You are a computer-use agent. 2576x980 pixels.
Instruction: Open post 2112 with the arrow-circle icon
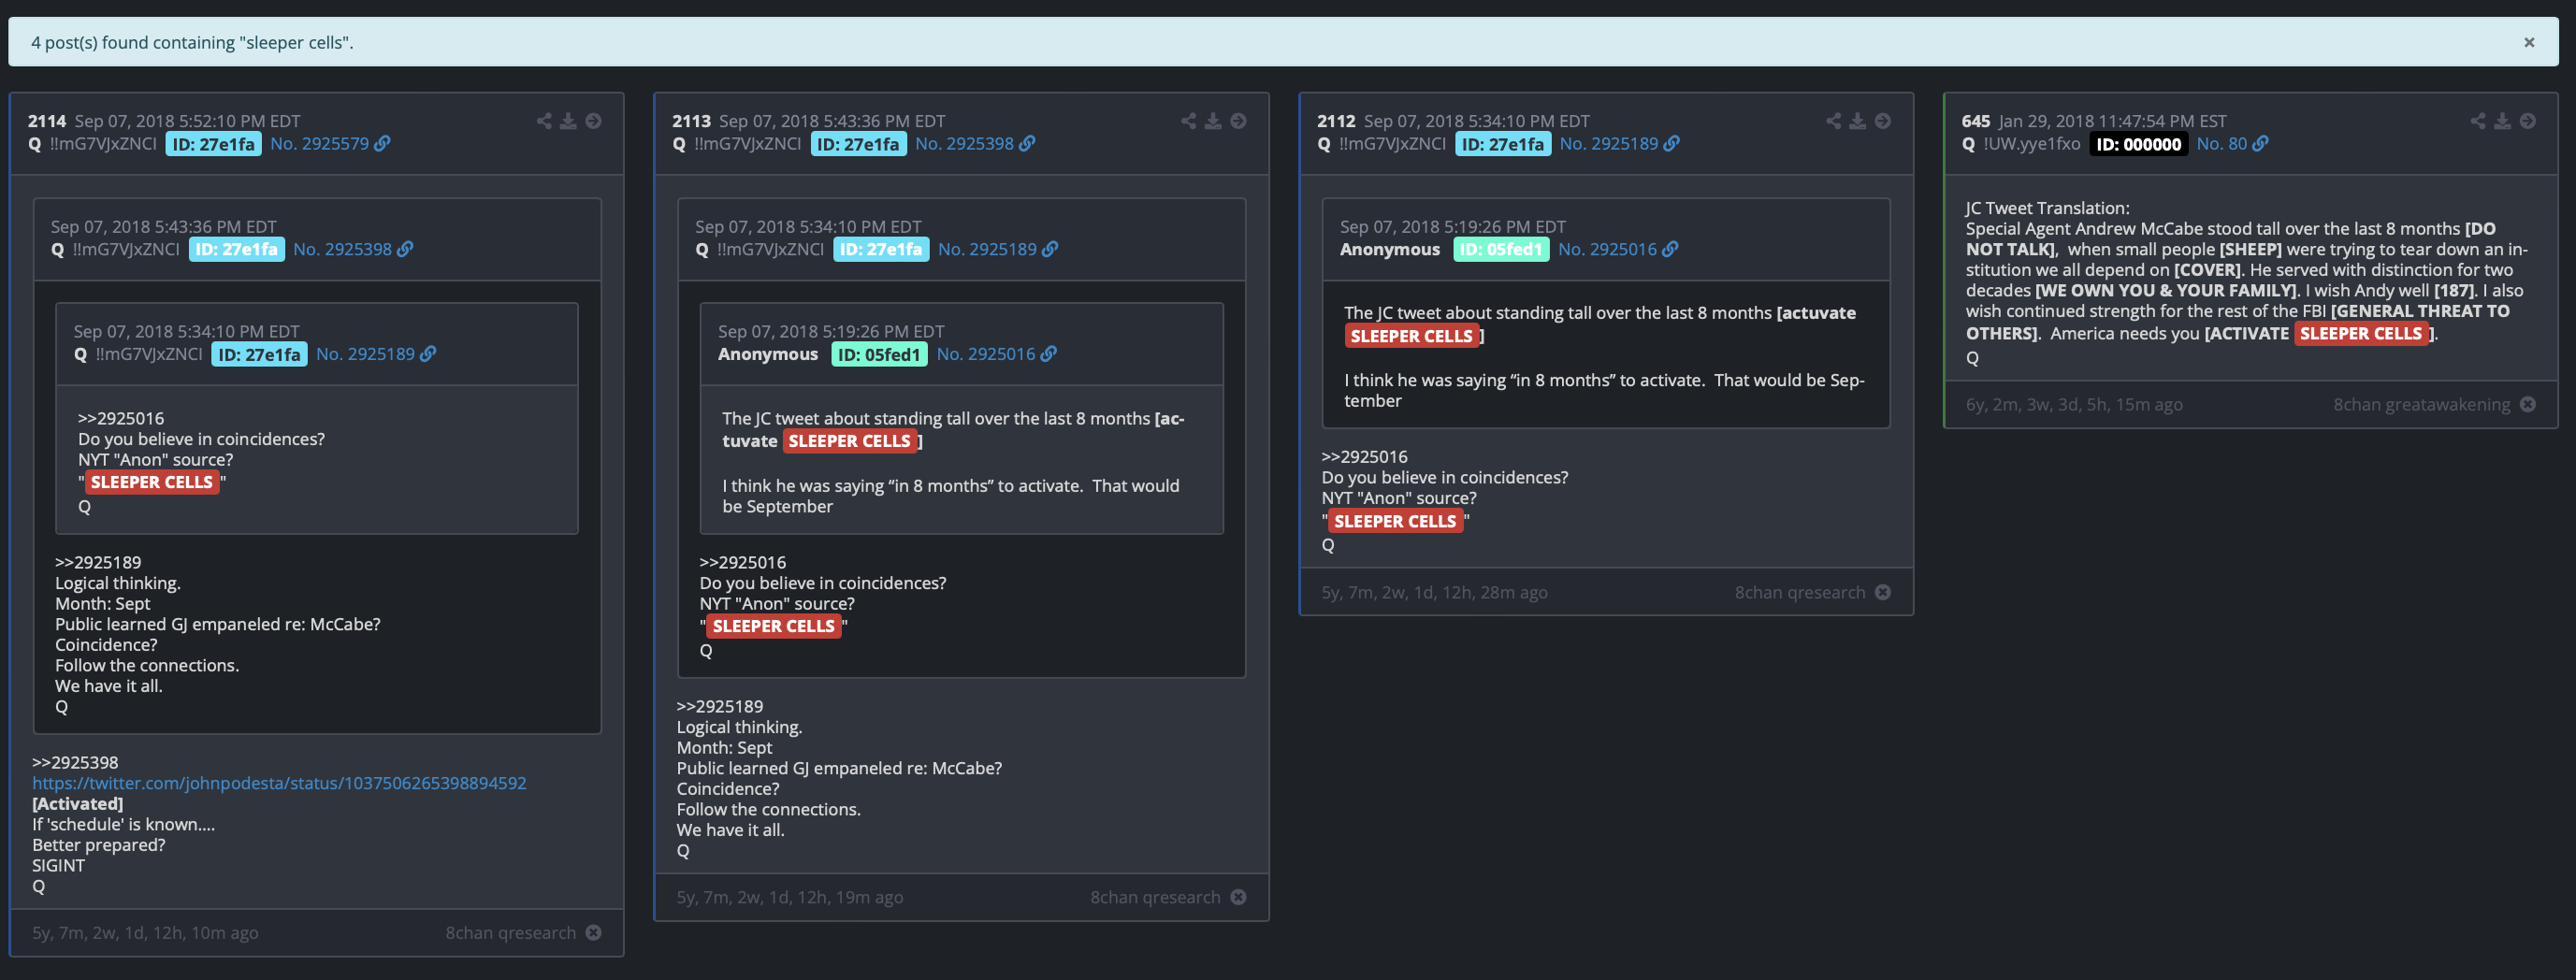[1883, 121]
